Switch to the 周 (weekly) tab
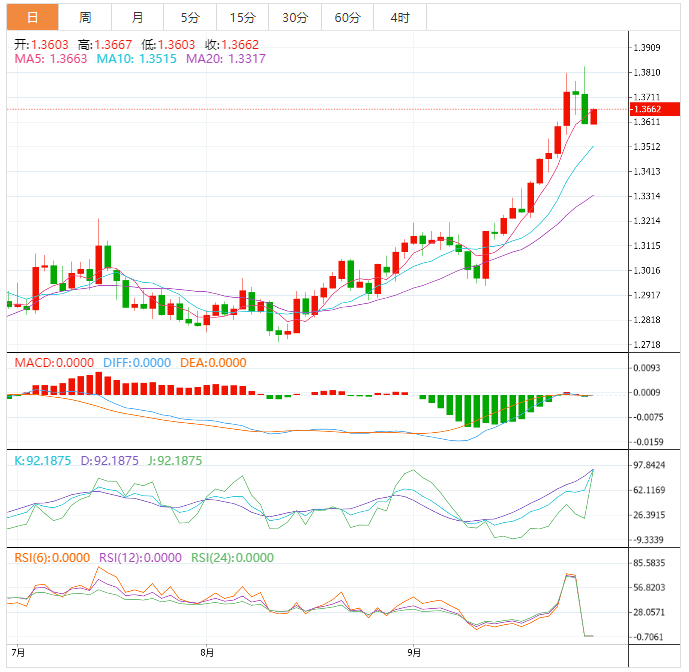 point(85,18)
